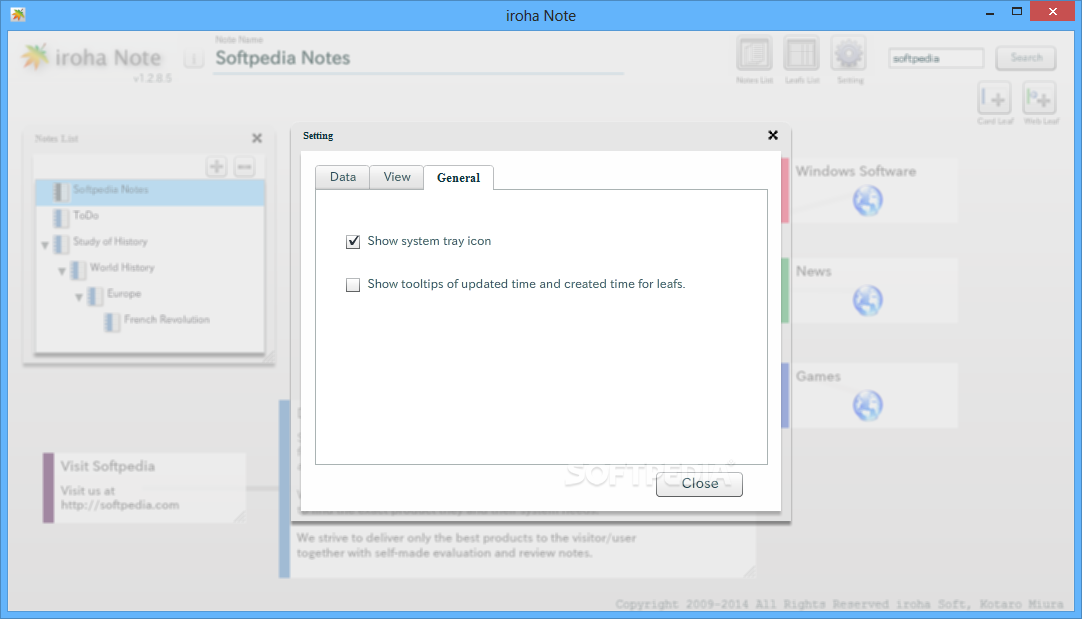Click the News leaf title
The width and height of the screenshot is (1082, 619).
click(x=814, y=271)
